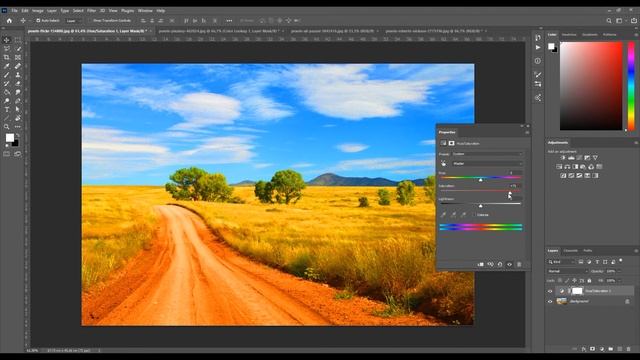
Task: Select the Move tool in the toolbox
Action: point(7,40)
